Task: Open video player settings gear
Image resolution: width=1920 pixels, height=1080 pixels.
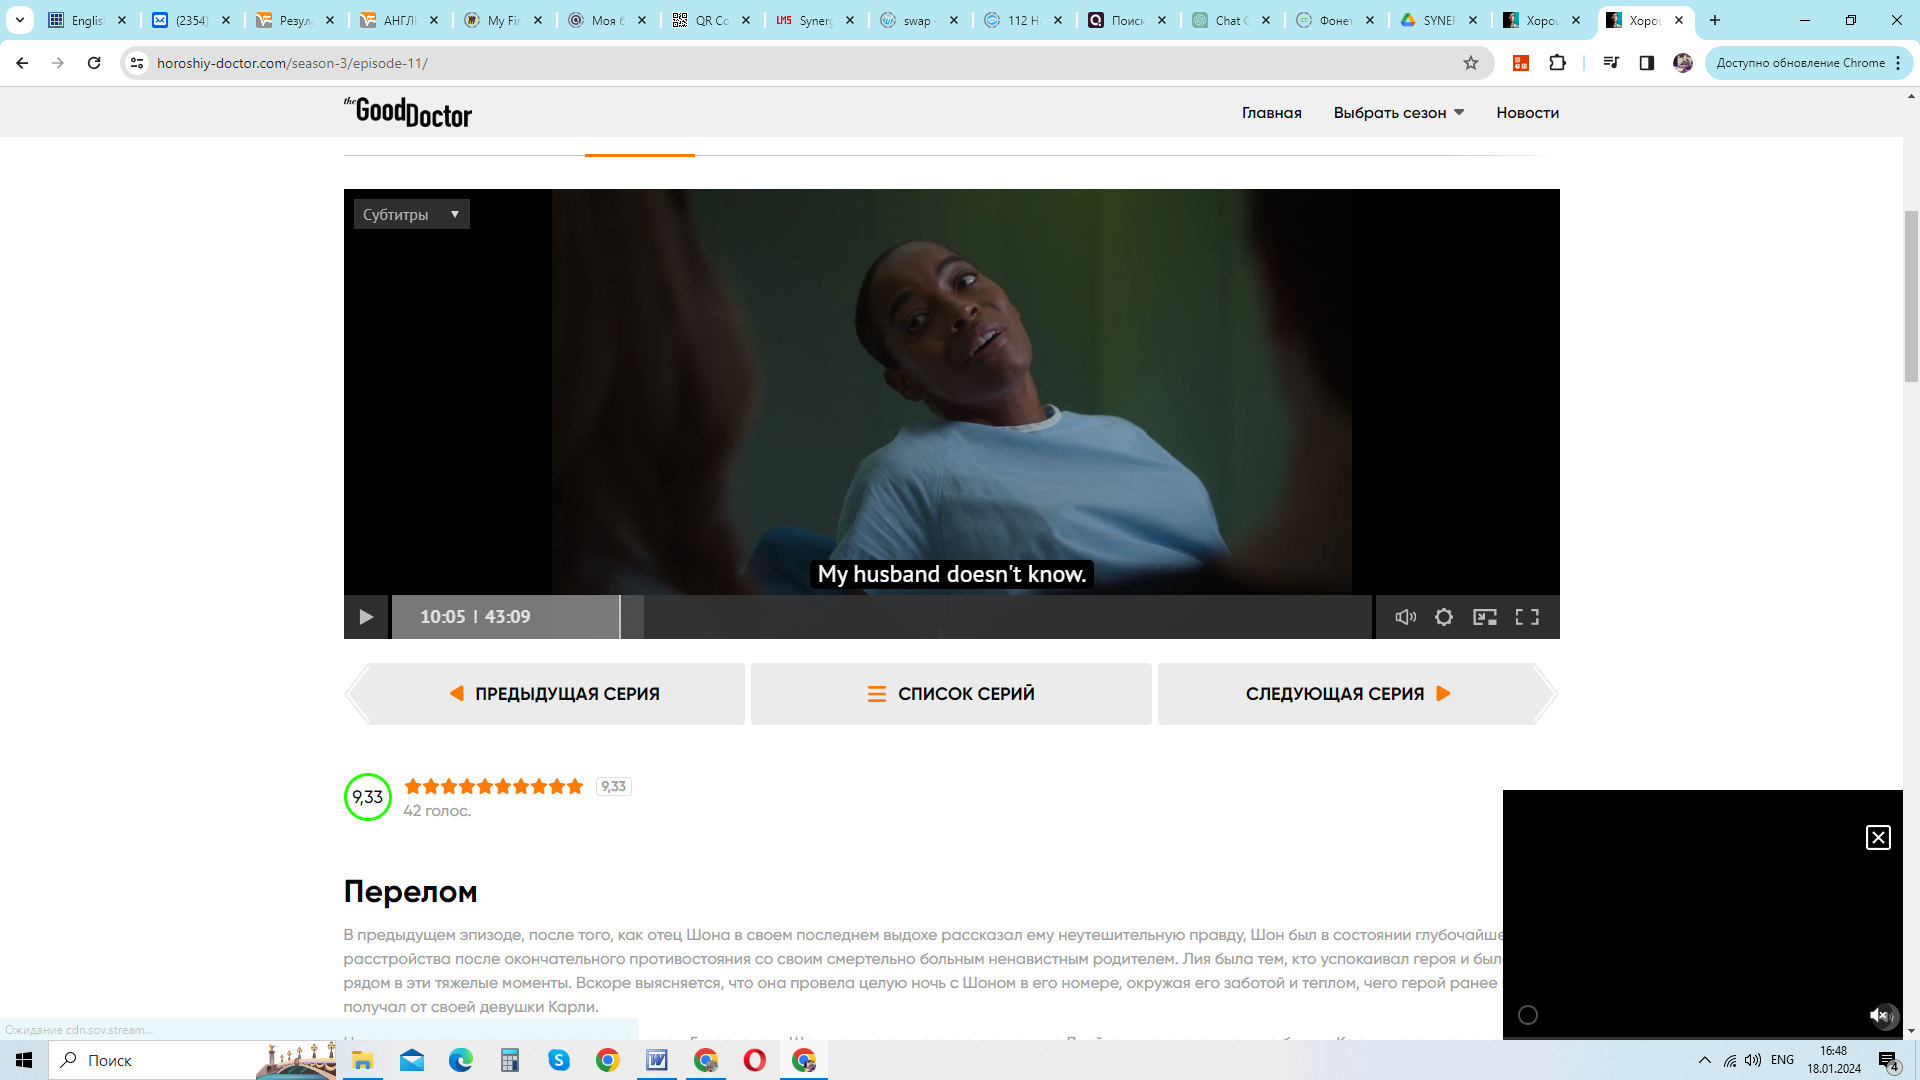Action: click(1444, 617)
